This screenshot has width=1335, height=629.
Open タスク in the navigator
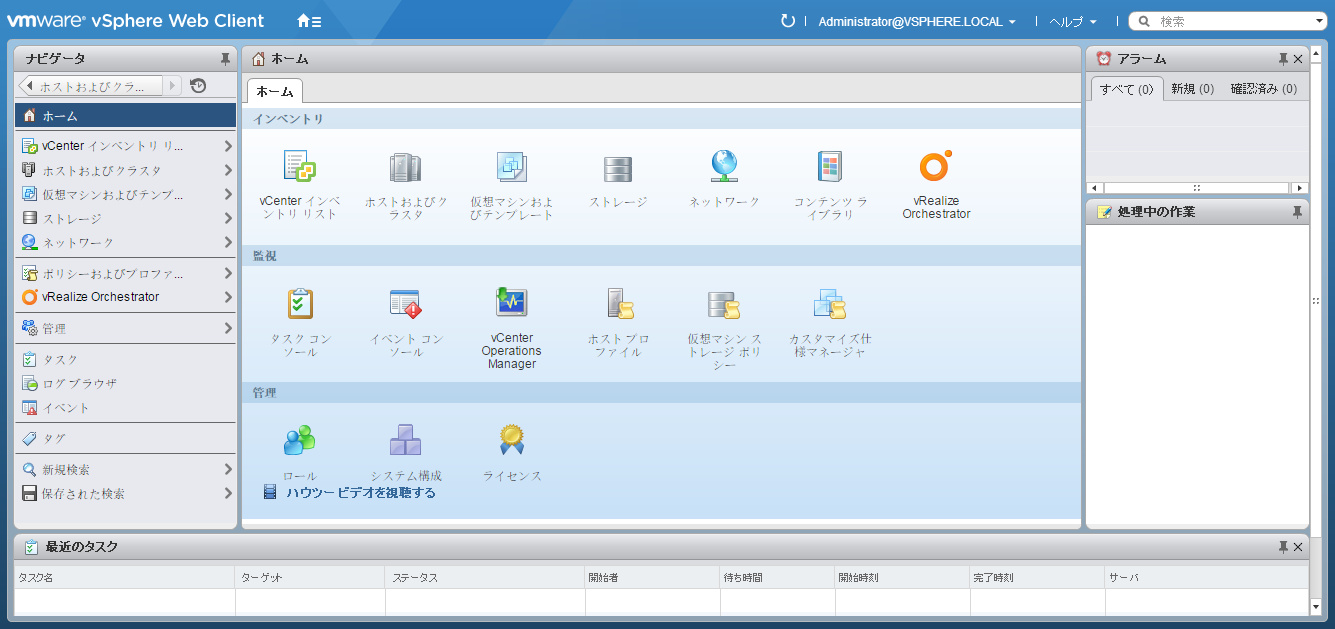pos(126,359)
